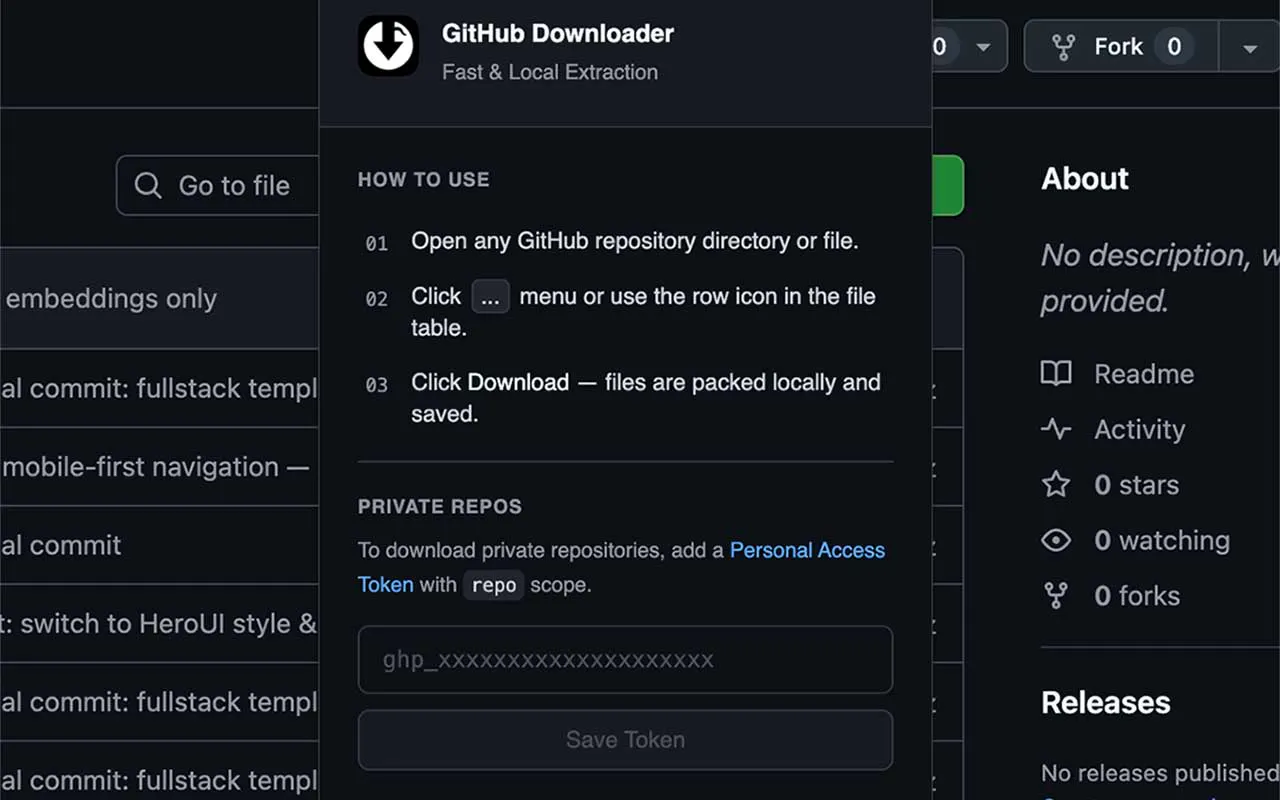Click the book icon beside Readme
Image resolution: width=1280 pixels, height=800 pixels.
(1056, 374)
